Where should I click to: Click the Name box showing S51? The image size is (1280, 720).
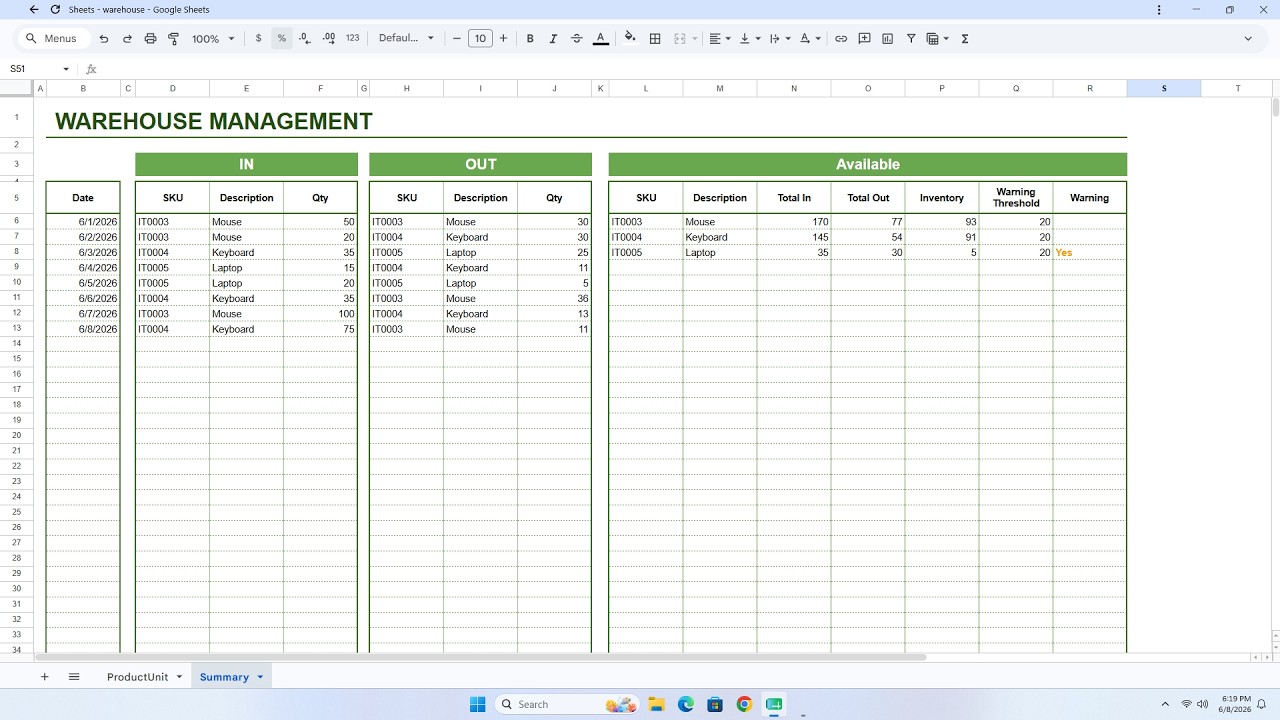tap(32, 69)
